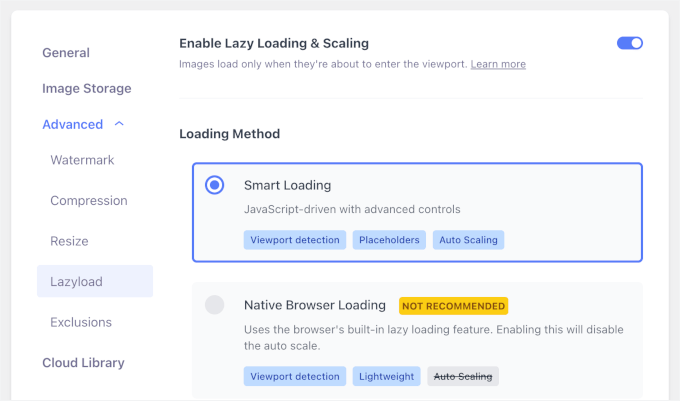Viewport: 680px width, 401px height.
Task: Toggle the Enable Lazy Loading & Scaling switch
Action: [630, 43]
